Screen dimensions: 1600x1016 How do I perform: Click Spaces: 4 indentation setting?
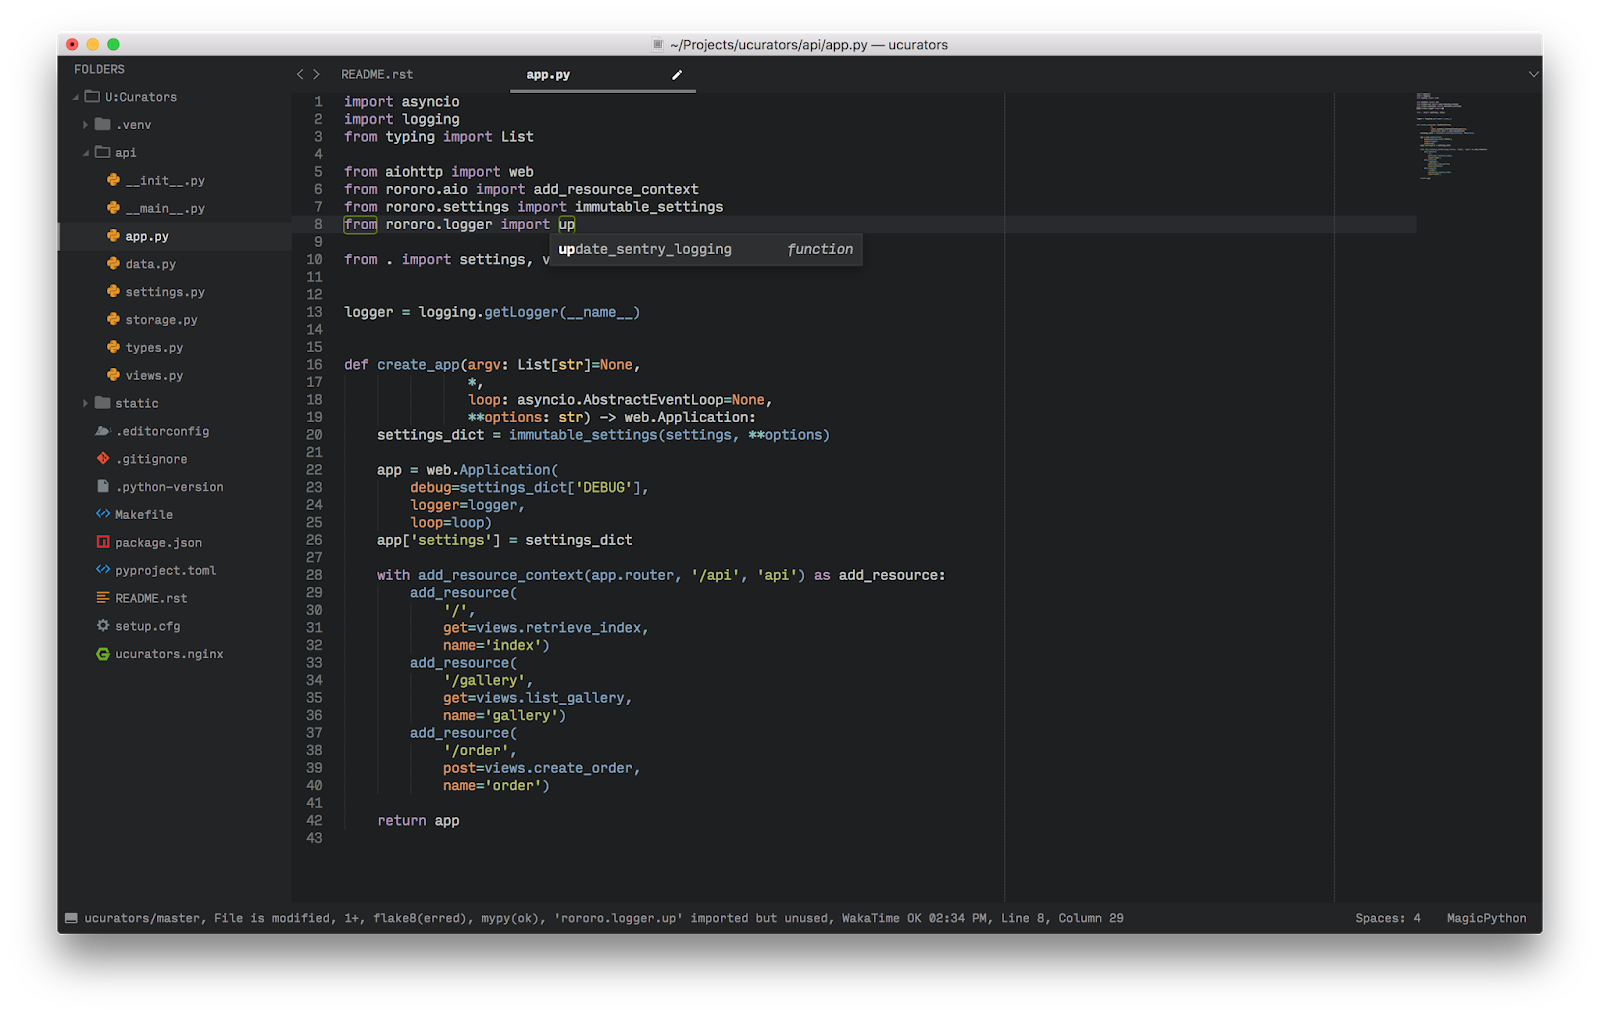1388,917
